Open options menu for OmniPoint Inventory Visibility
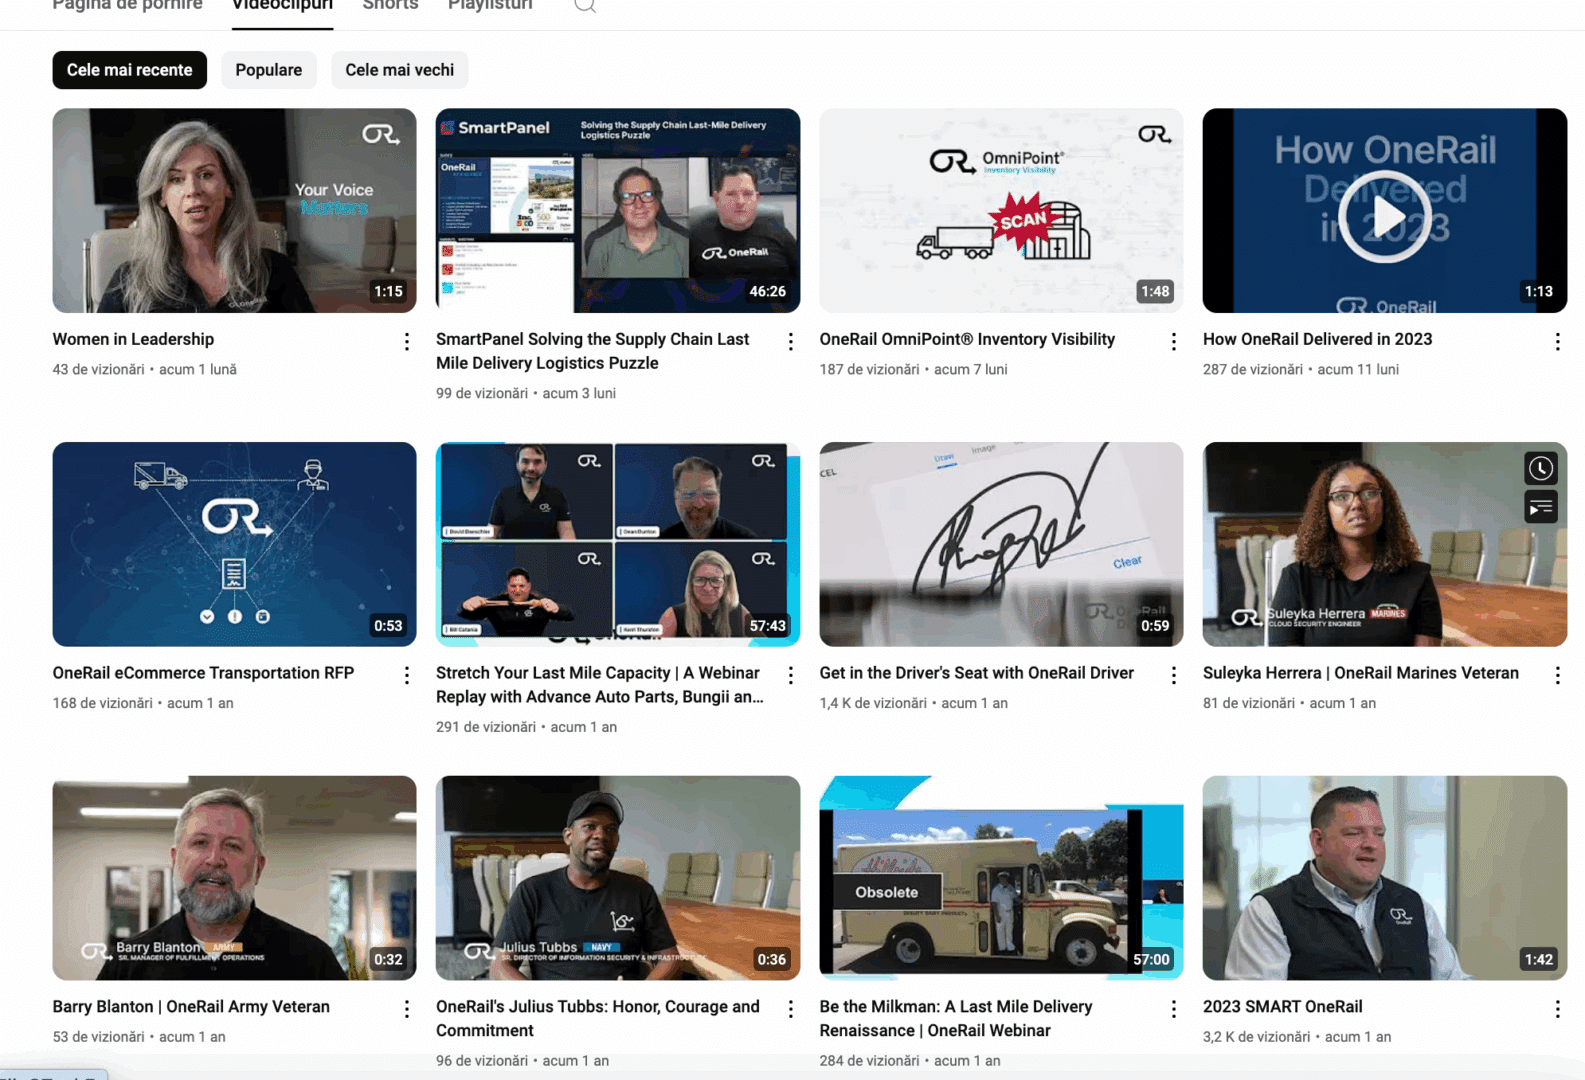 [1174, 342]
